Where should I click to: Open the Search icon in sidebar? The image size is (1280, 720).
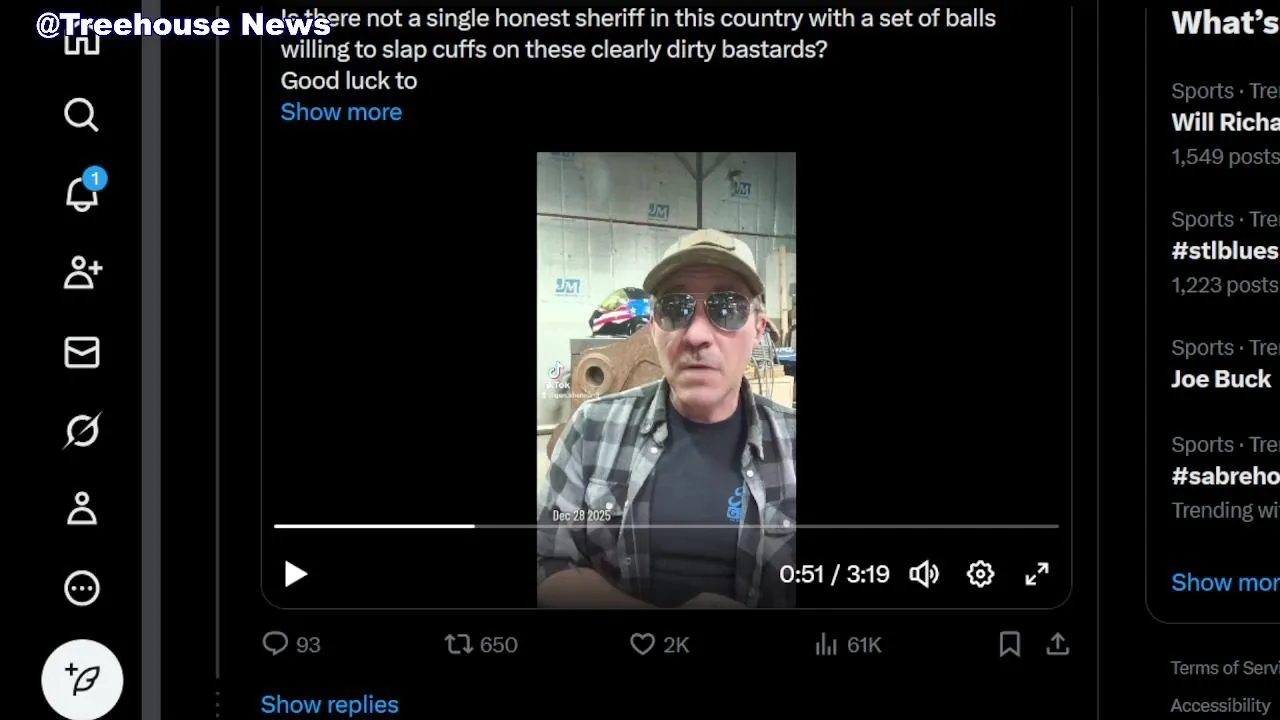(x=81, y=116)
